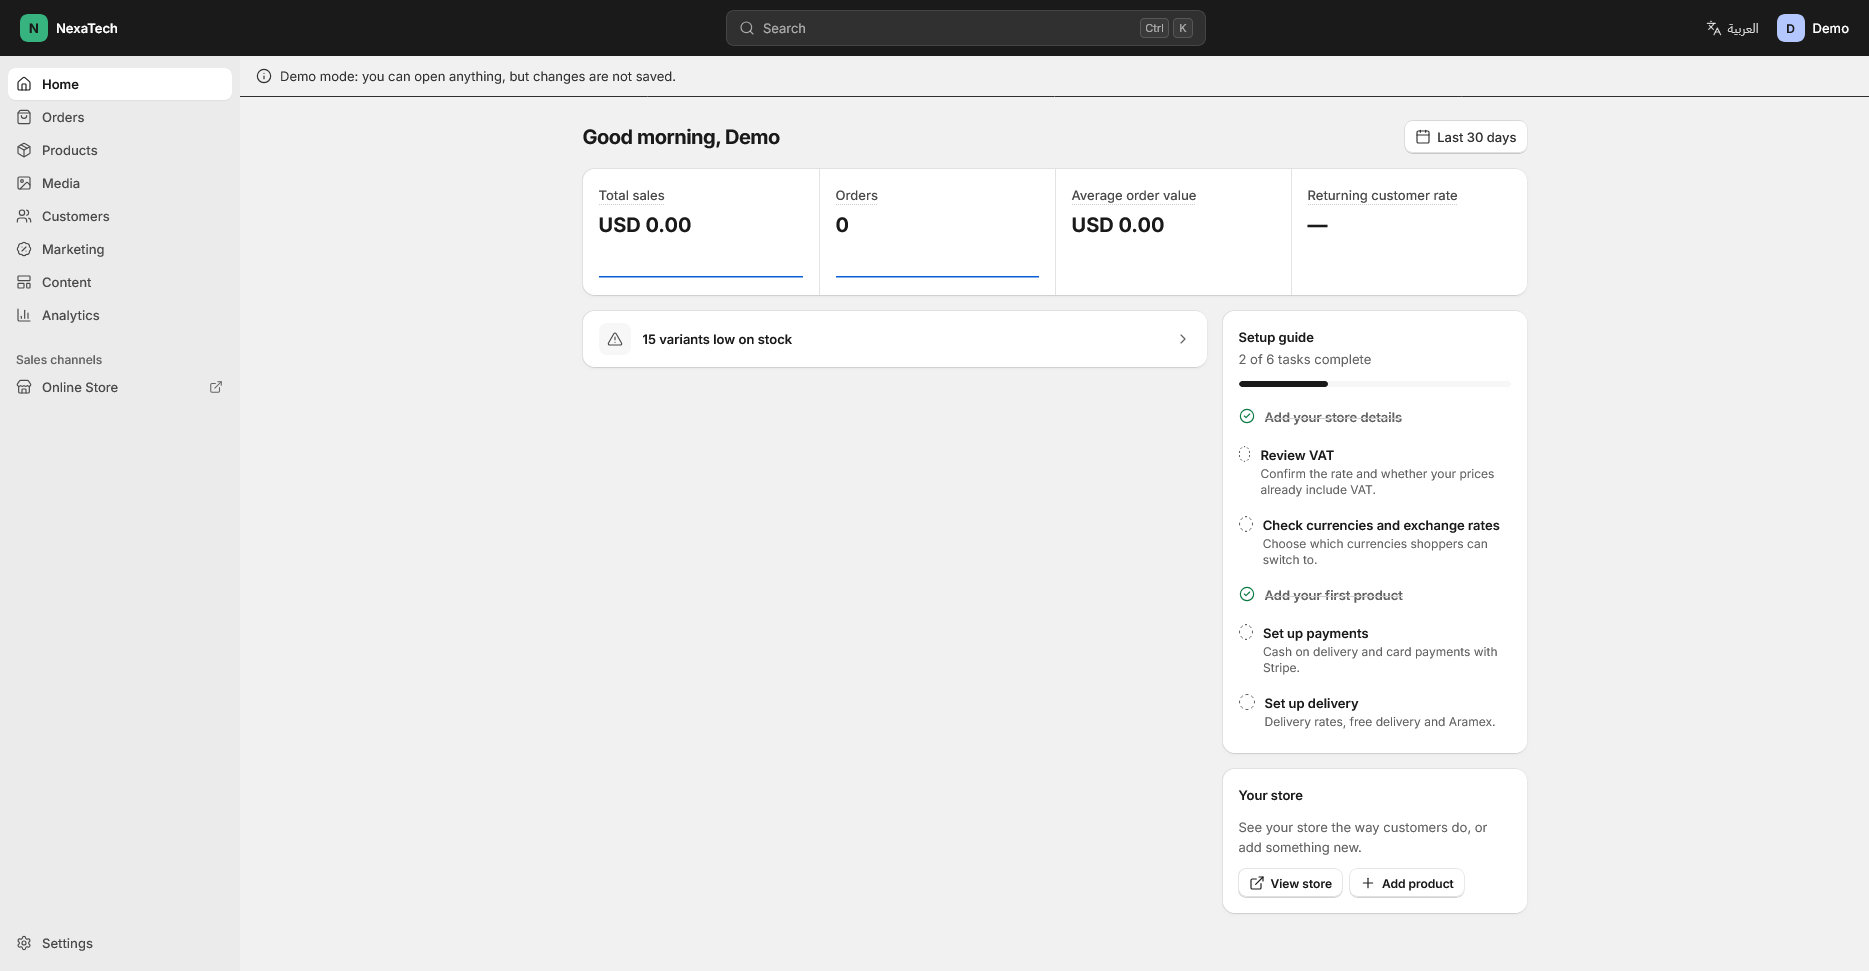Toggle the completed Add your store details check
The height and width of the screenshot is (971, 1869).
(x=1247, y=416)
